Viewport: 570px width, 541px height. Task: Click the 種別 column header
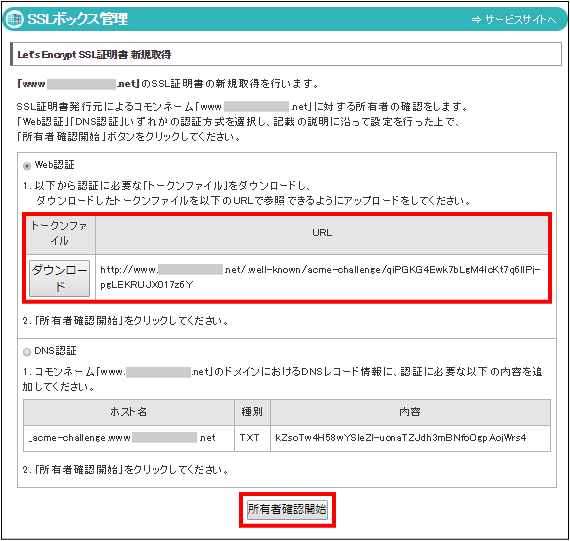pyautogui.click(x=252, y=412)
